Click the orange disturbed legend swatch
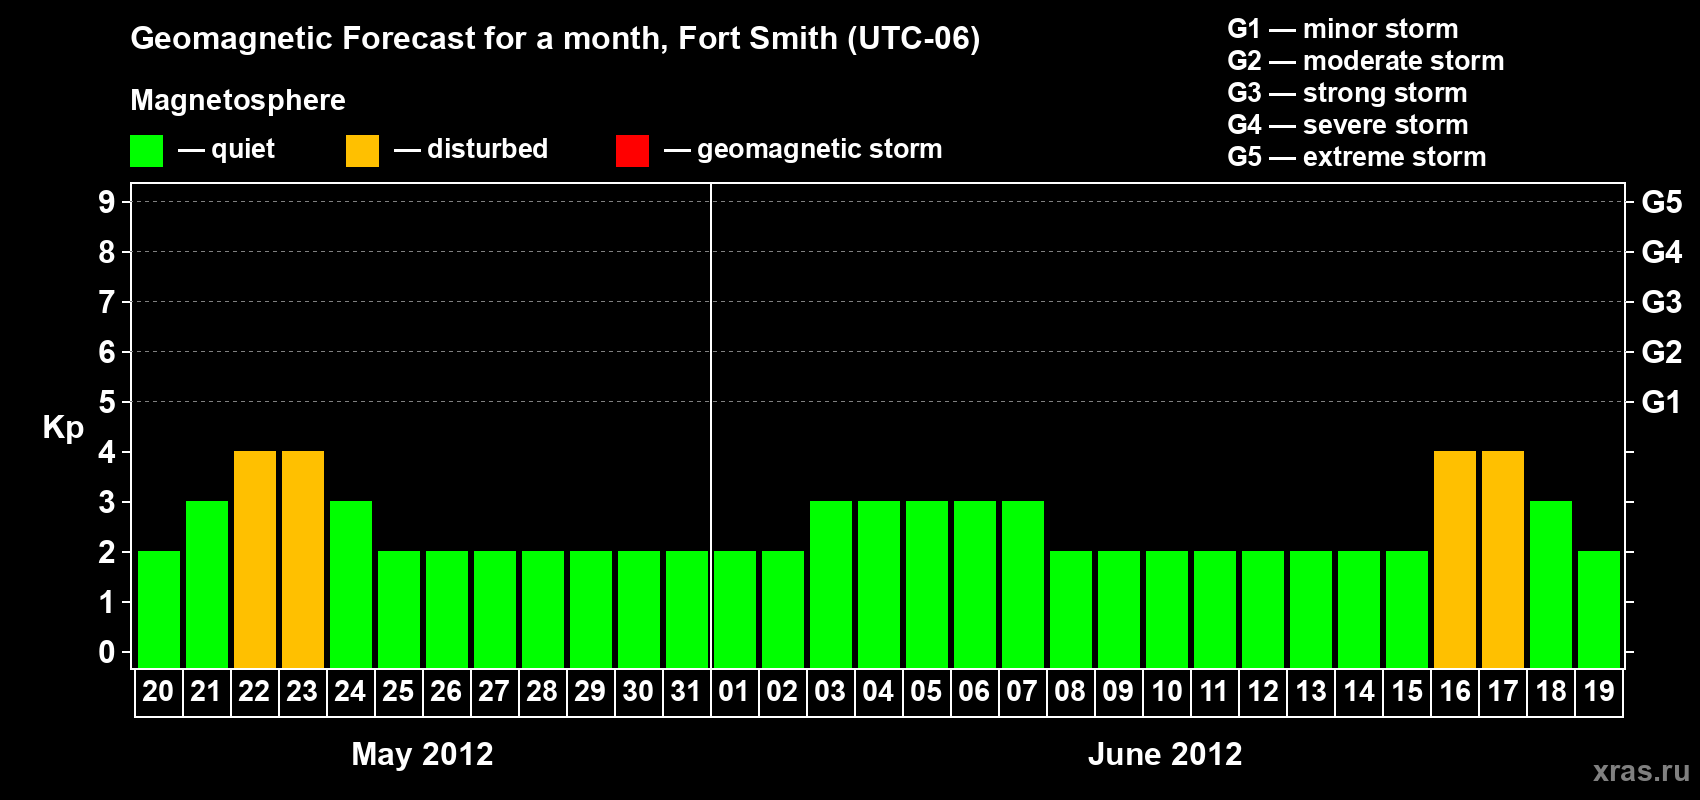Viewport: 1700px width, 800px height. [362, 151]
